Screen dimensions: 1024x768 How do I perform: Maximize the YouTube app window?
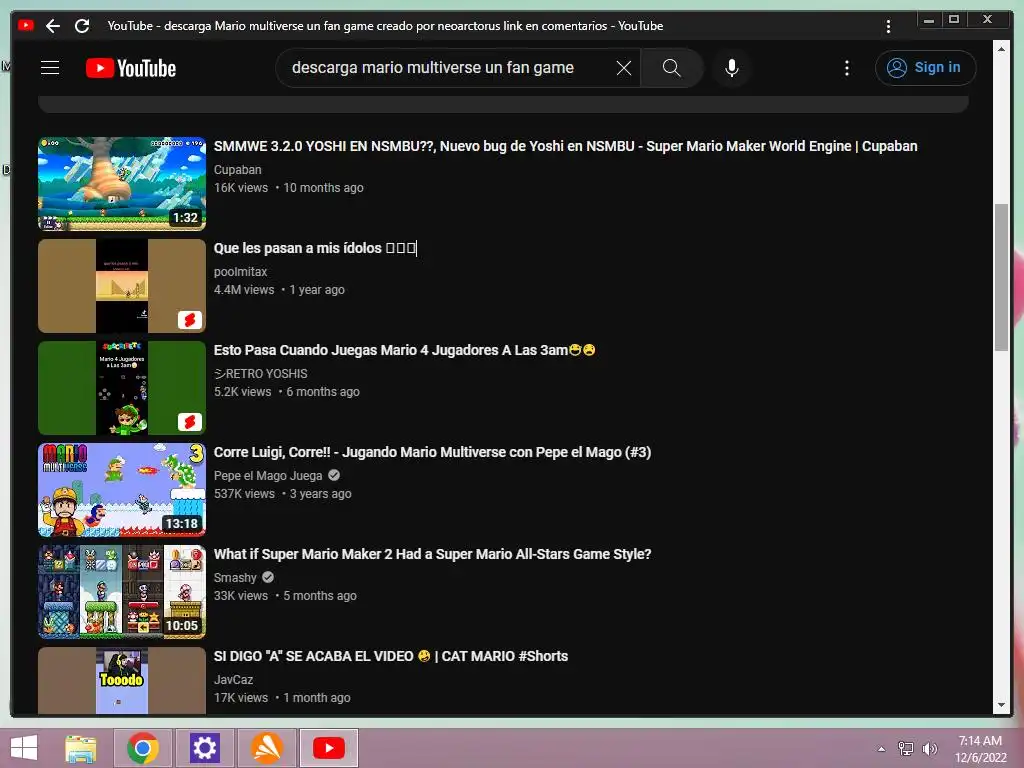tap(954, 20)
